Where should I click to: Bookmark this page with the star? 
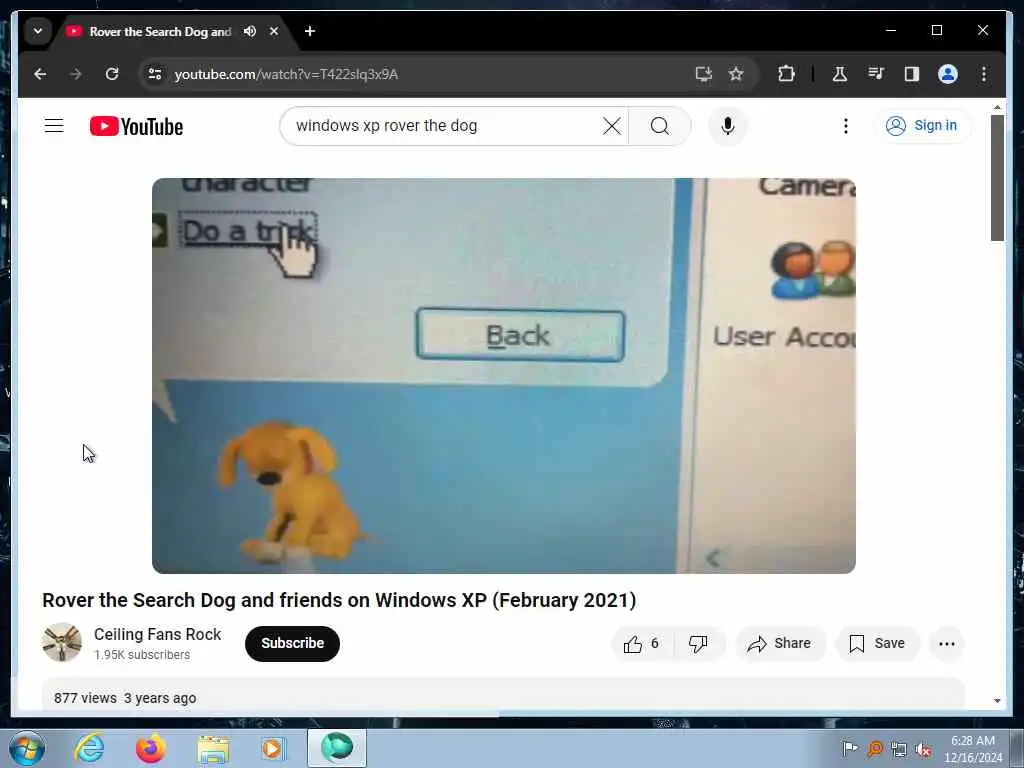(736, 74)
